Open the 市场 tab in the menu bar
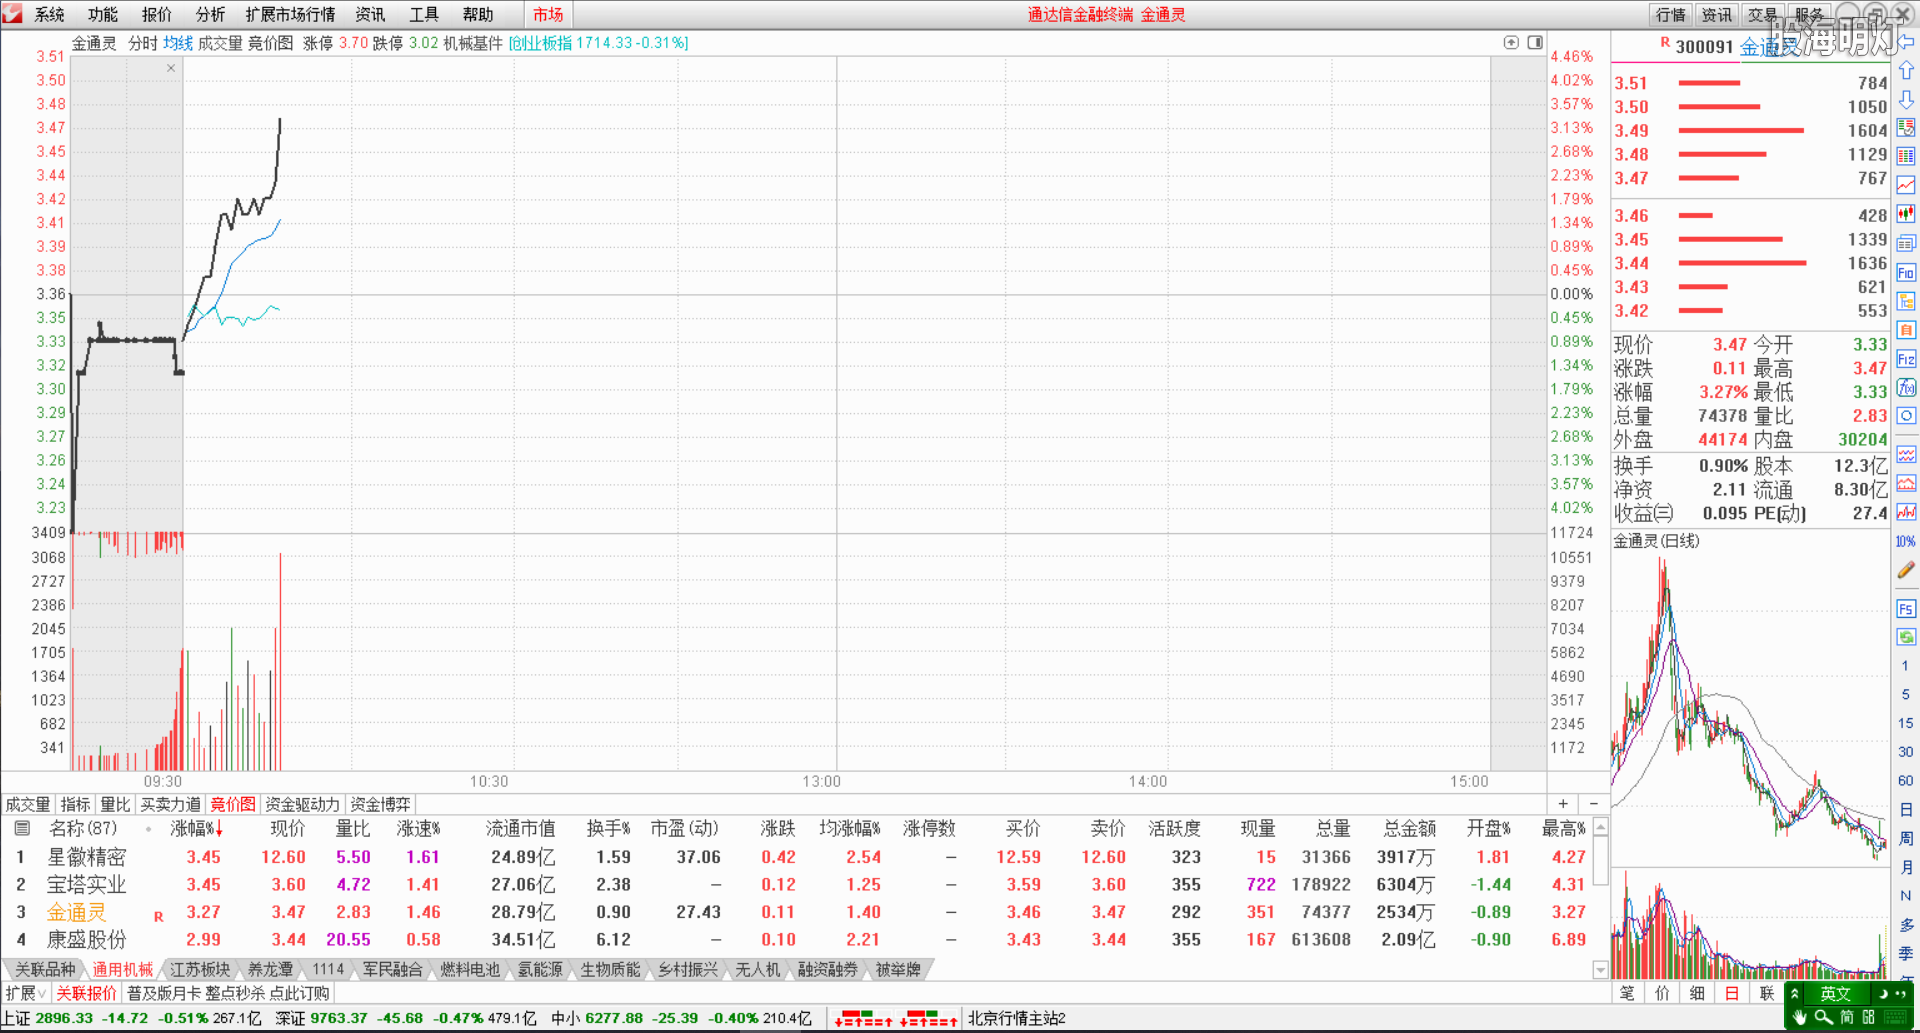The image size is (1920, 1033). click(x=548, y=14)
